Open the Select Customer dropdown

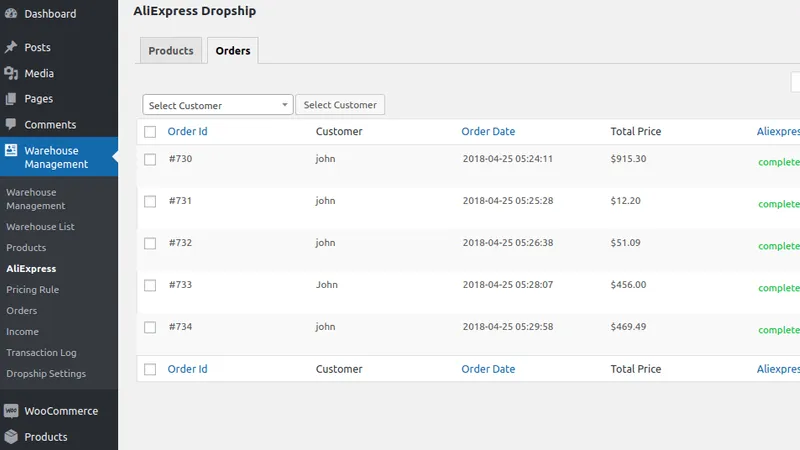pyautogui.click(x=218, y=105)
